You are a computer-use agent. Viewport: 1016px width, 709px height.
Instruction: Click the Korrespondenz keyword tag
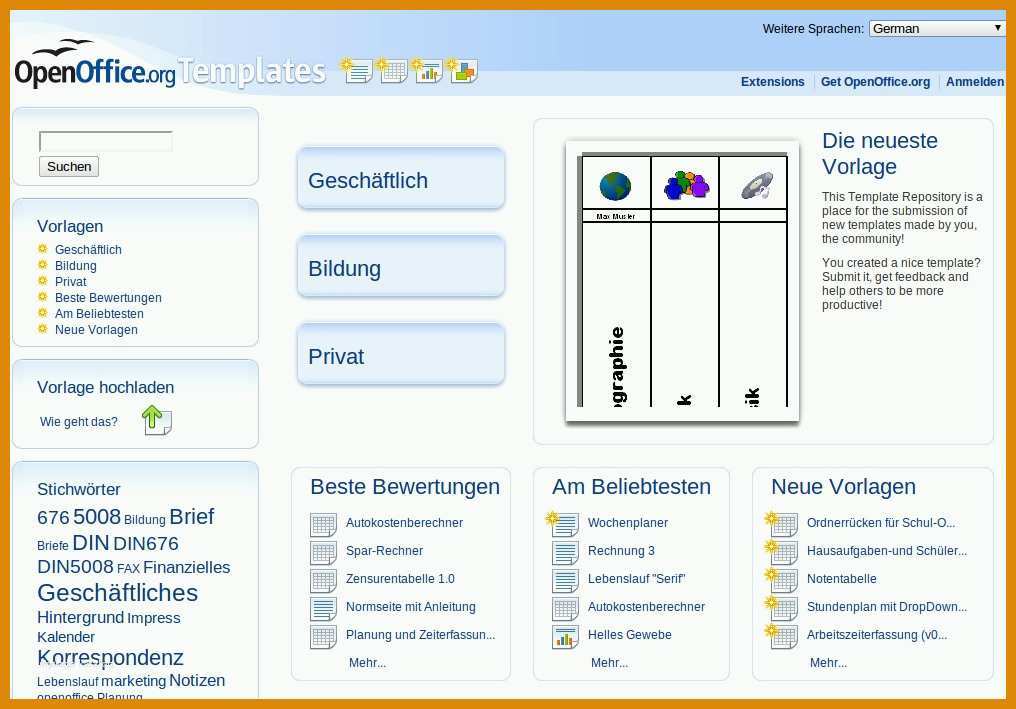(110, 657)
